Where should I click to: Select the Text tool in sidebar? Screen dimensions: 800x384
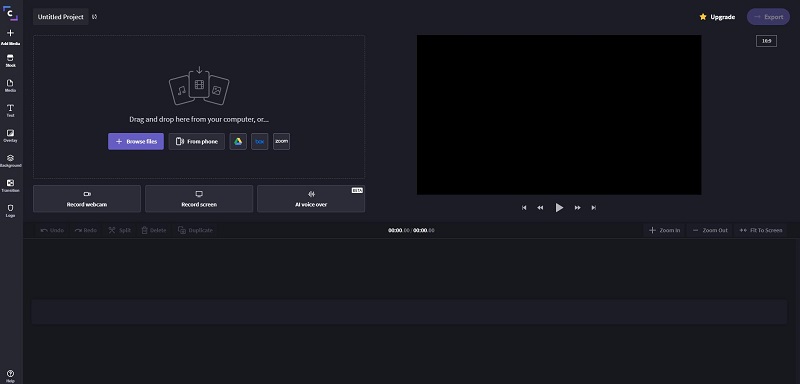(11, 111)
